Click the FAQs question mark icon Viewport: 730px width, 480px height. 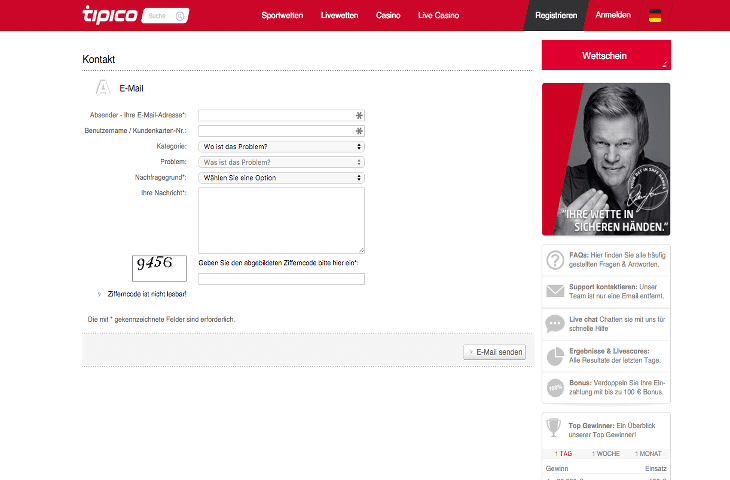[x=555, y=260]
